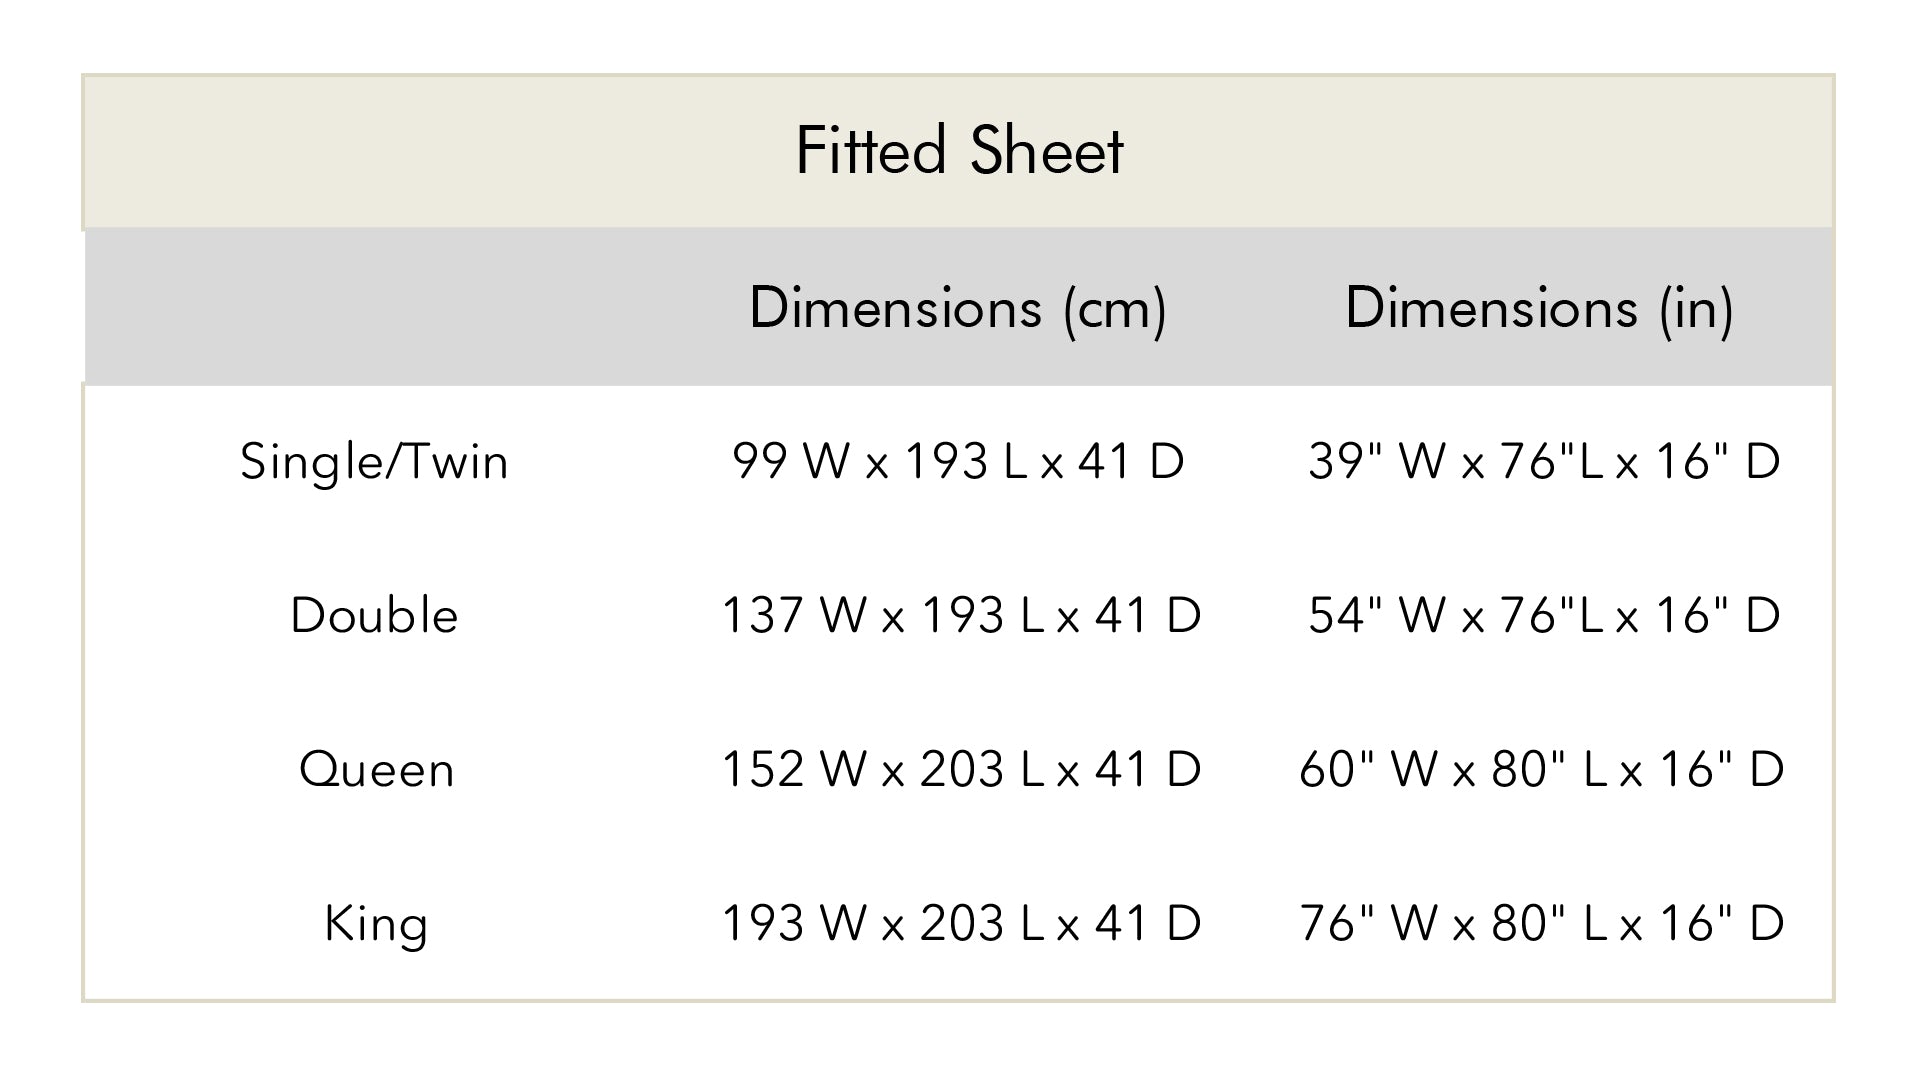The width and height of the screenshot is (1917, 1076).
Task: Select the King row label
Action: [376, 923]
